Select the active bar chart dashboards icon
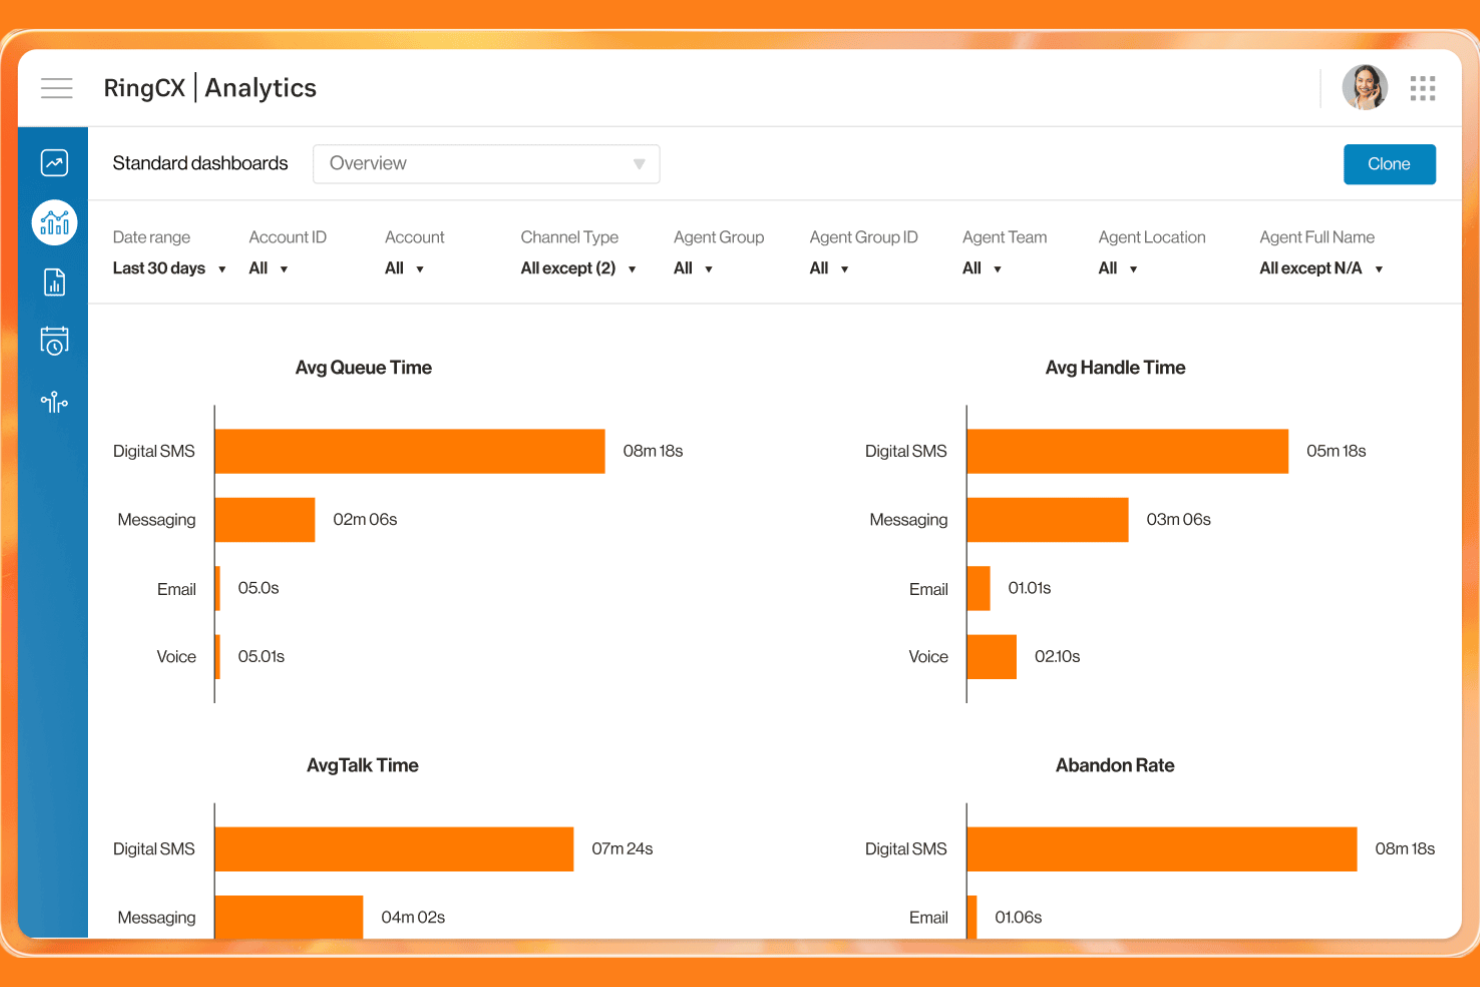The image size is (1480, 987). [54, 222]
